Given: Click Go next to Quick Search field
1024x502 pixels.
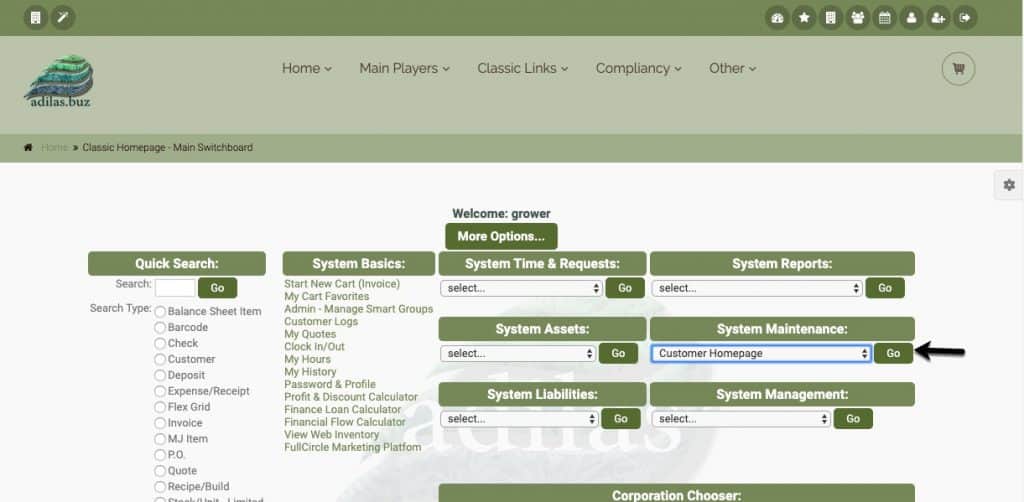Looking at the screenshot, I should [x=217, y=288].
